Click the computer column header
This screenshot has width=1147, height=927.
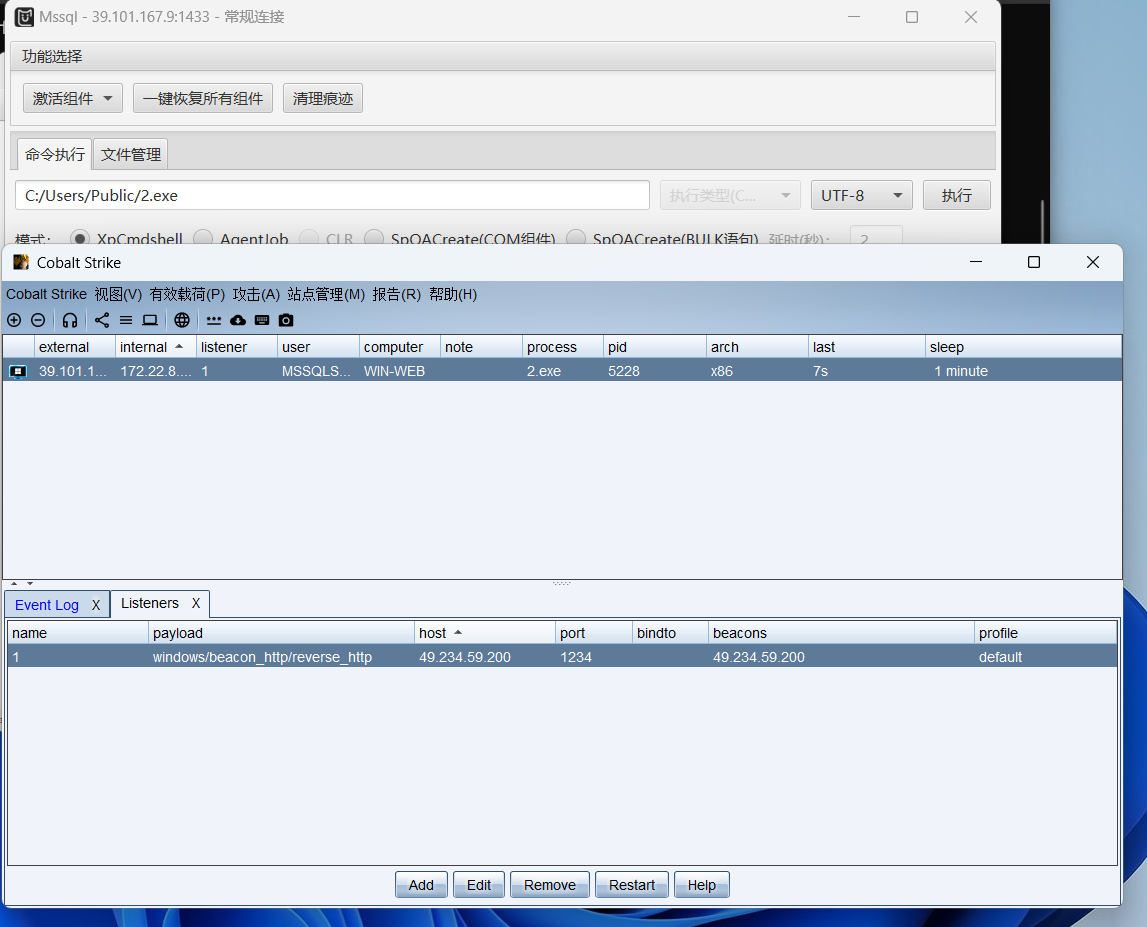pos(399,347)
